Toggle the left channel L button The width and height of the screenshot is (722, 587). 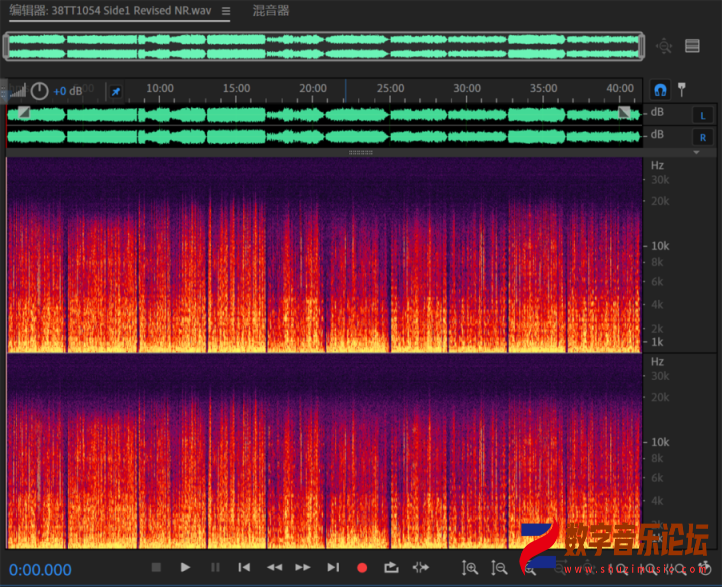click(x=702, y=115)
